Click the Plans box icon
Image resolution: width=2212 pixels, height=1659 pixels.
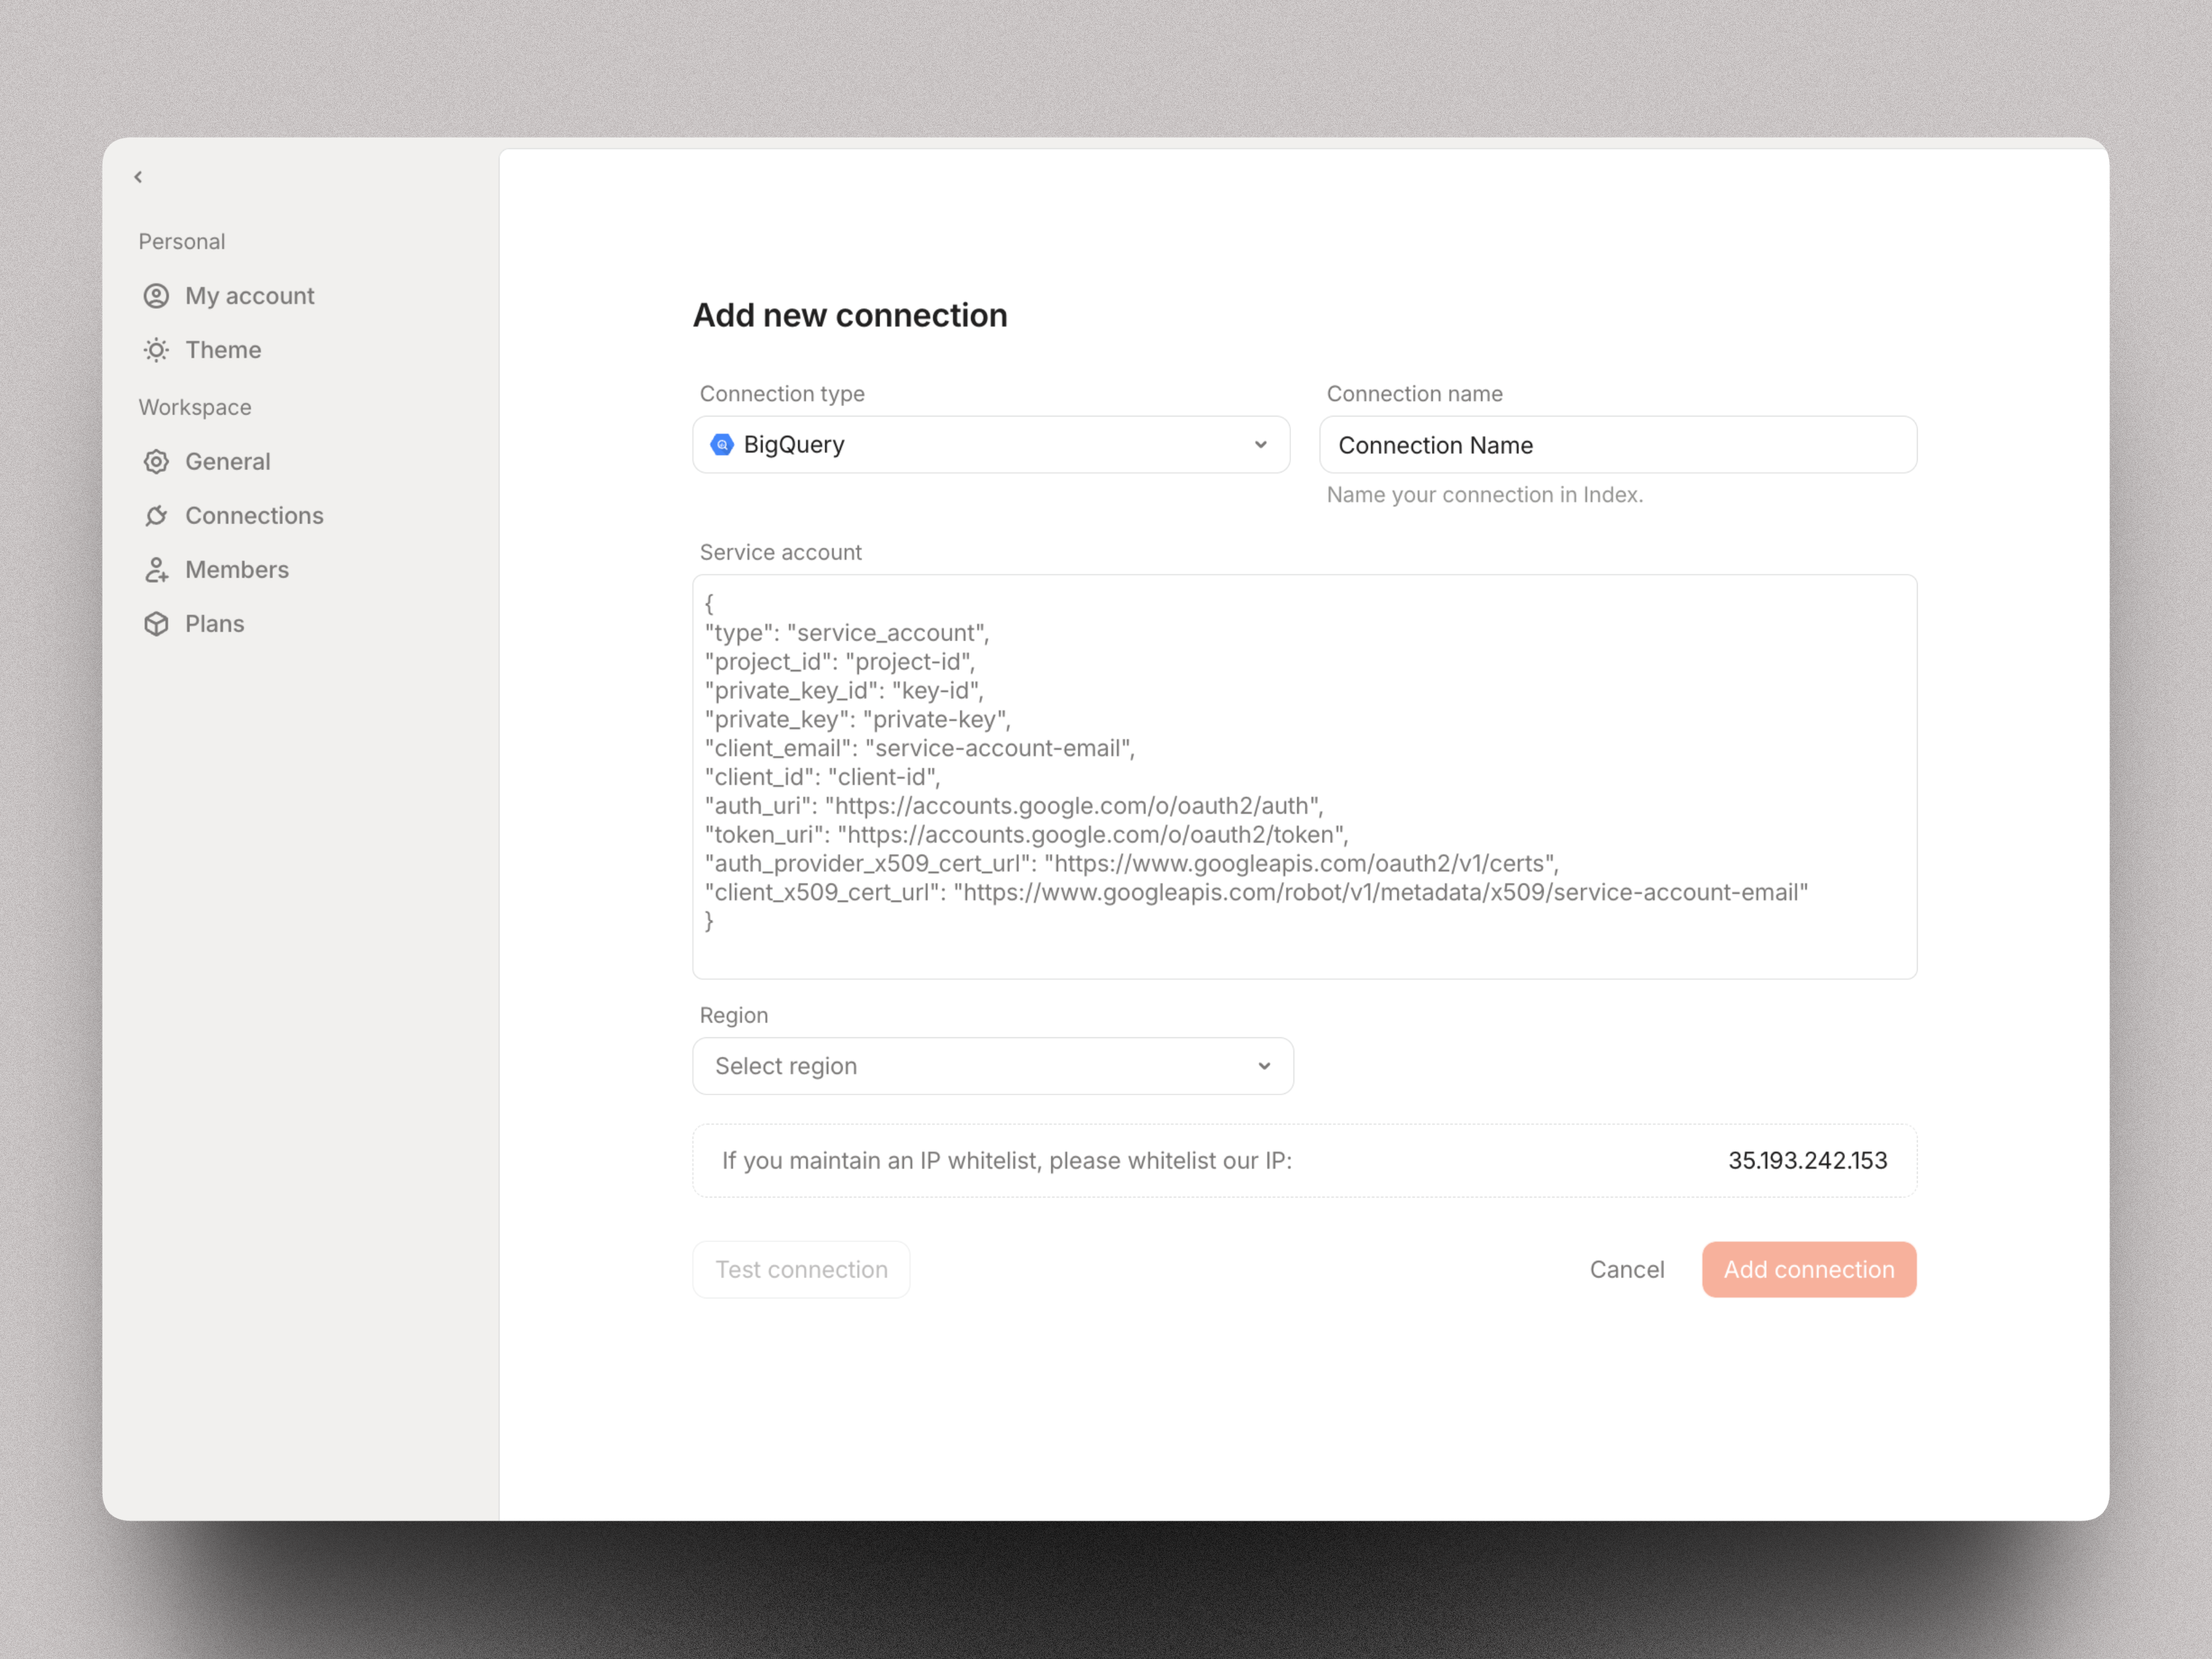click(157, 623)
